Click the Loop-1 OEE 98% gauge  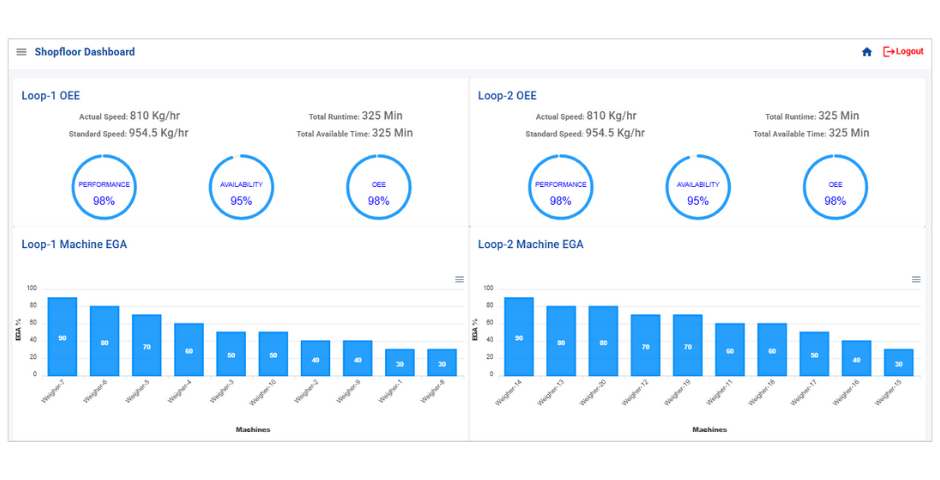click(378, 188)
